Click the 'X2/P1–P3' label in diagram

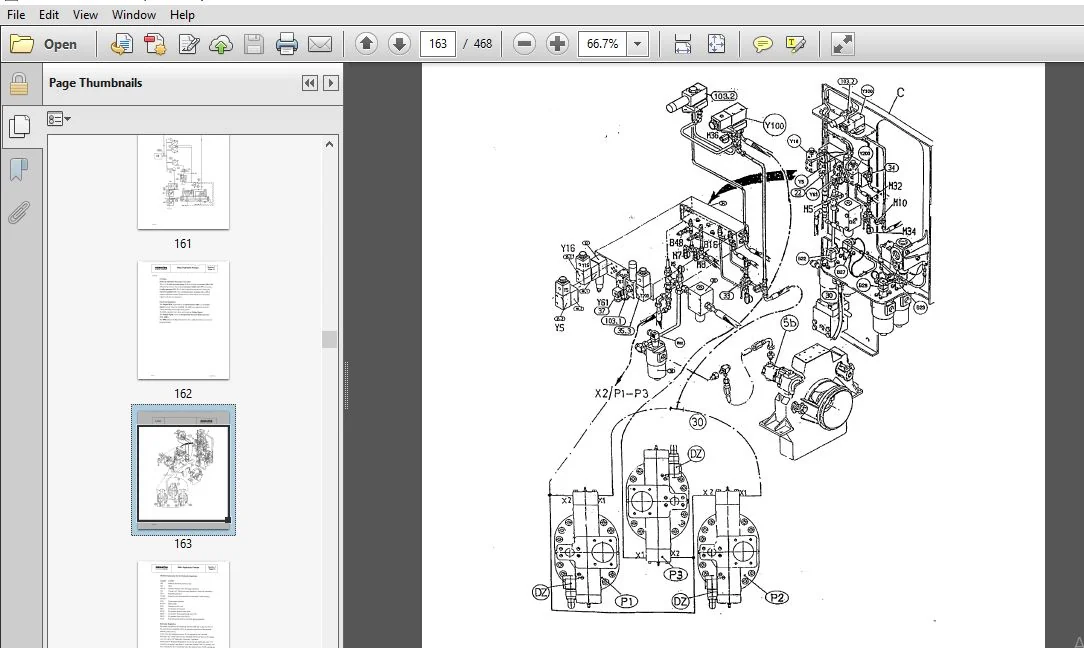point(622,394)
